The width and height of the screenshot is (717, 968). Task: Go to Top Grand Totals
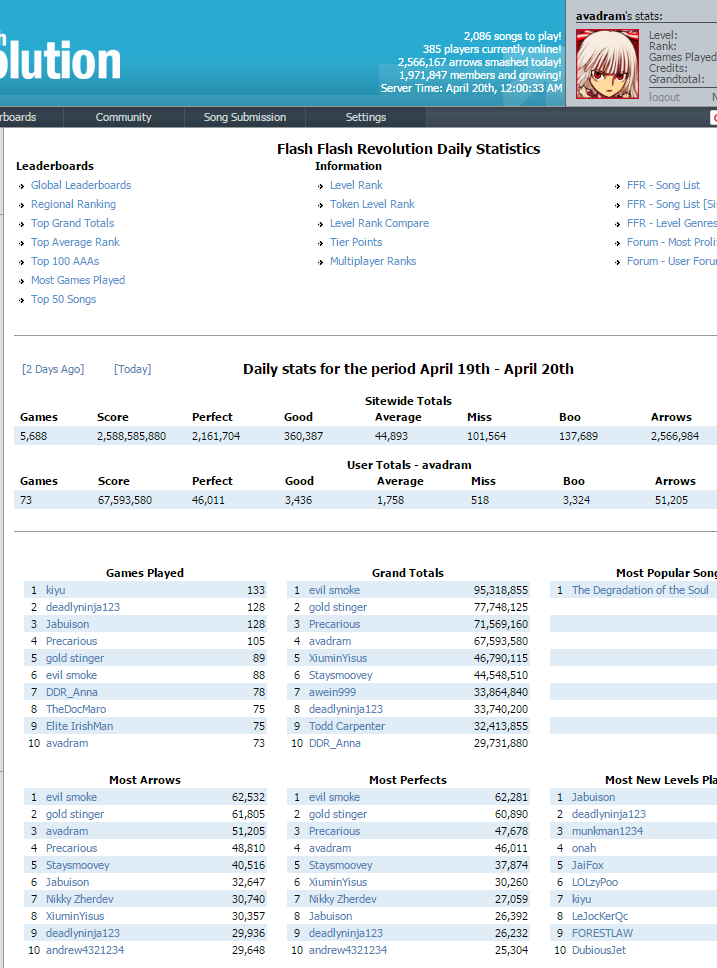click(x=72, y=223)
